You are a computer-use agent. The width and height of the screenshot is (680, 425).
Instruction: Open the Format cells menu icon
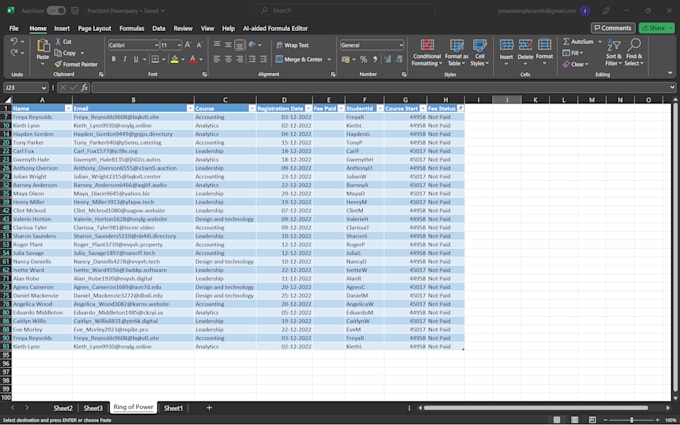click(x=544, y=45)
